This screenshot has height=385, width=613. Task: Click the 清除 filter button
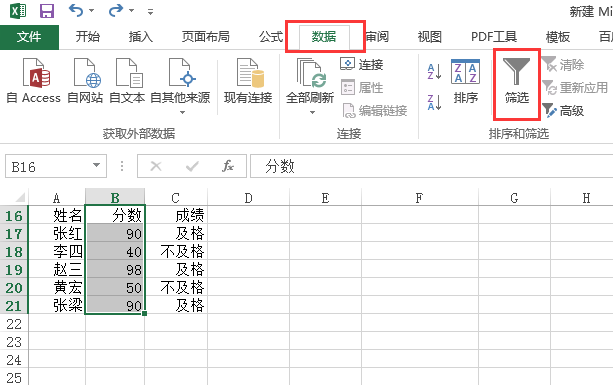tap(563, 64)
